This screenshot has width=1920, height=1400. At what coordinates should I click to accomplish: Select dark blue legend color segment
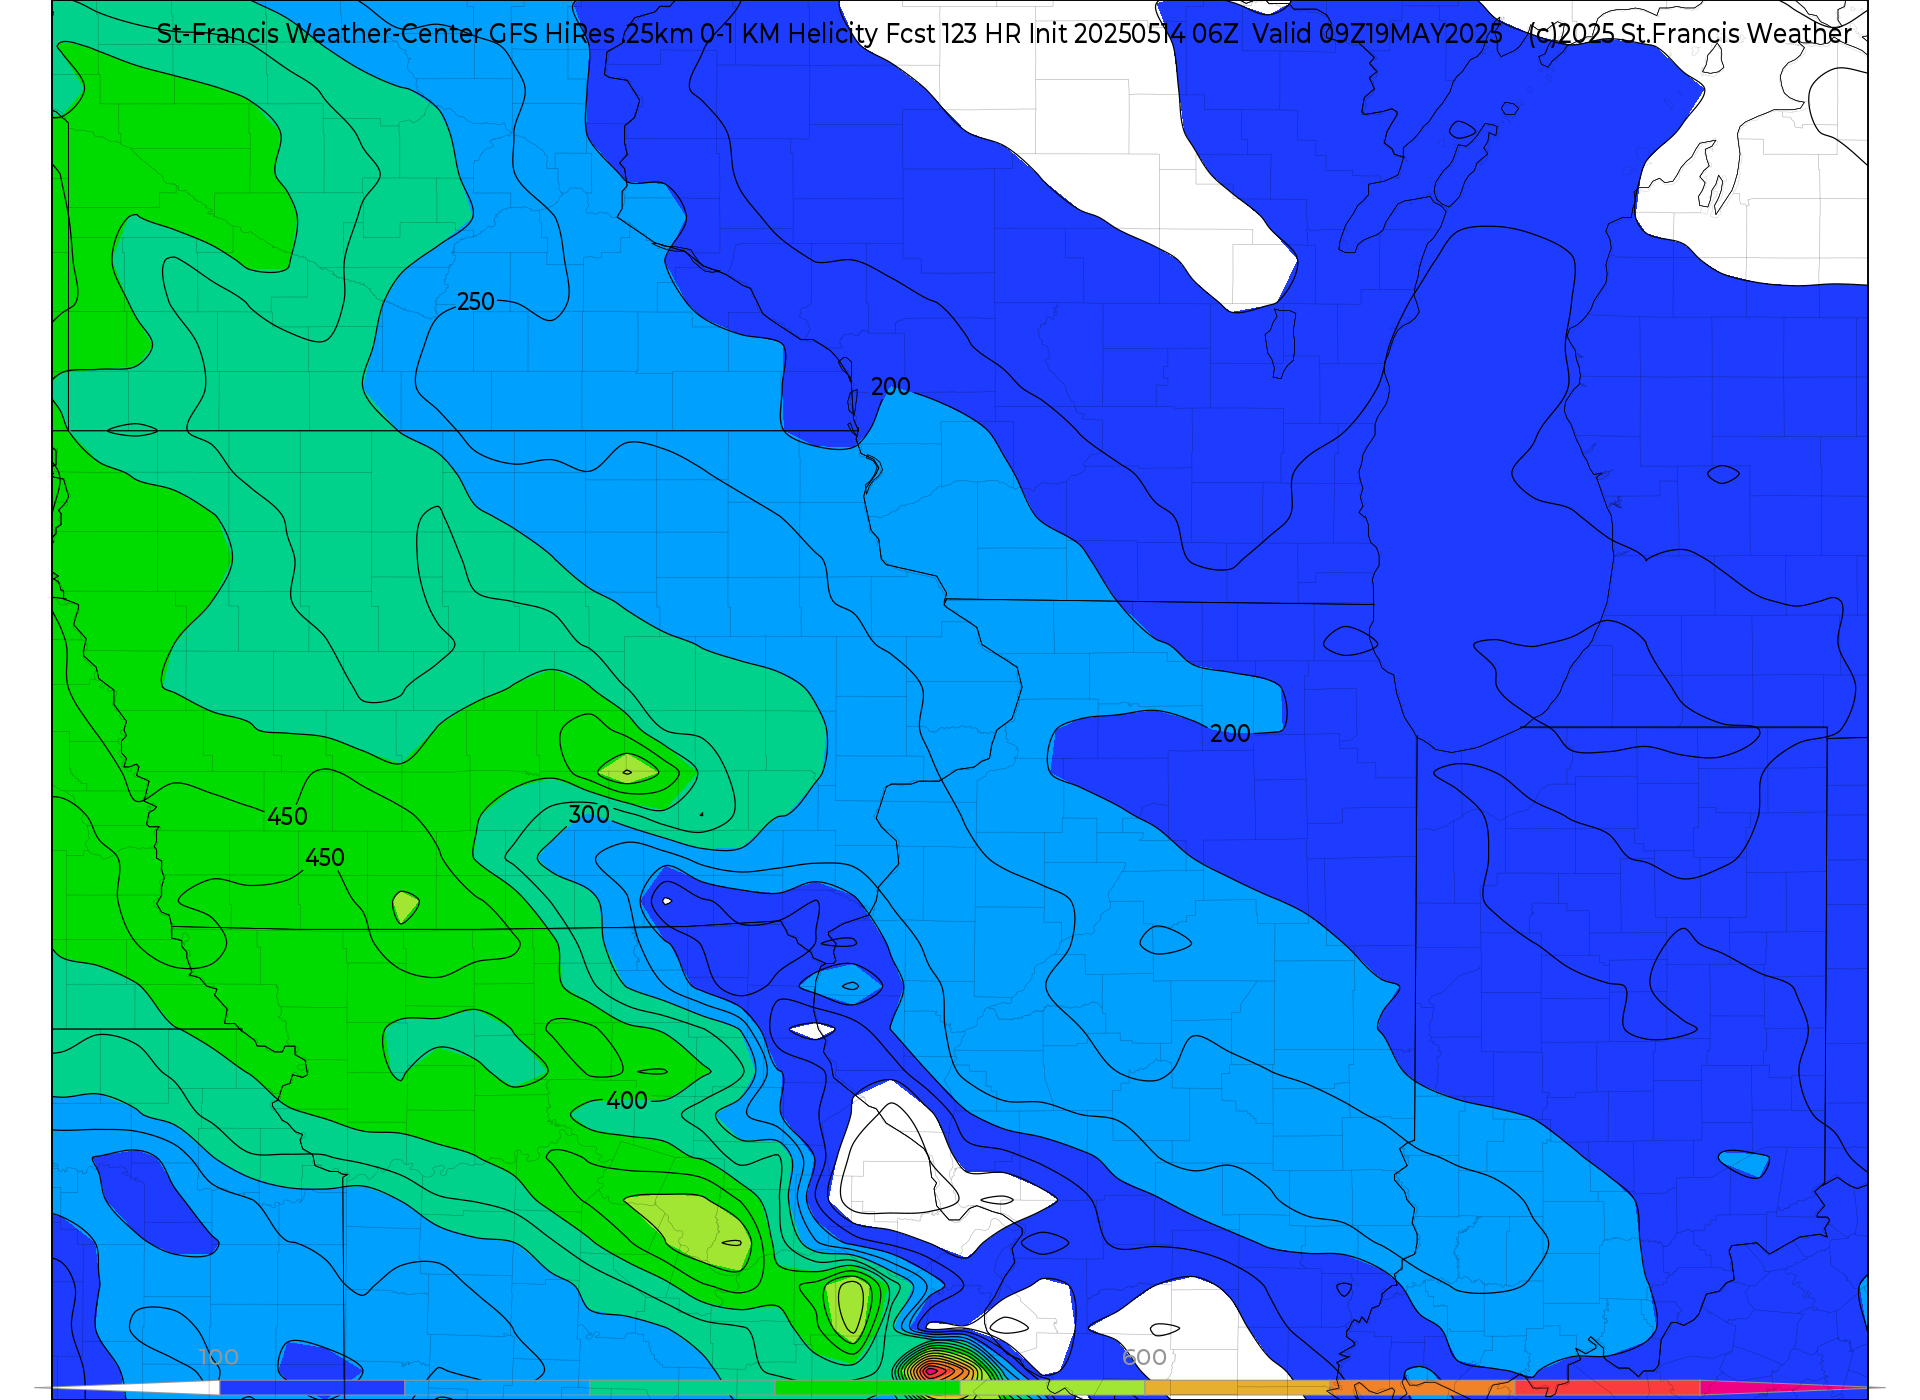pos(312,1388)
